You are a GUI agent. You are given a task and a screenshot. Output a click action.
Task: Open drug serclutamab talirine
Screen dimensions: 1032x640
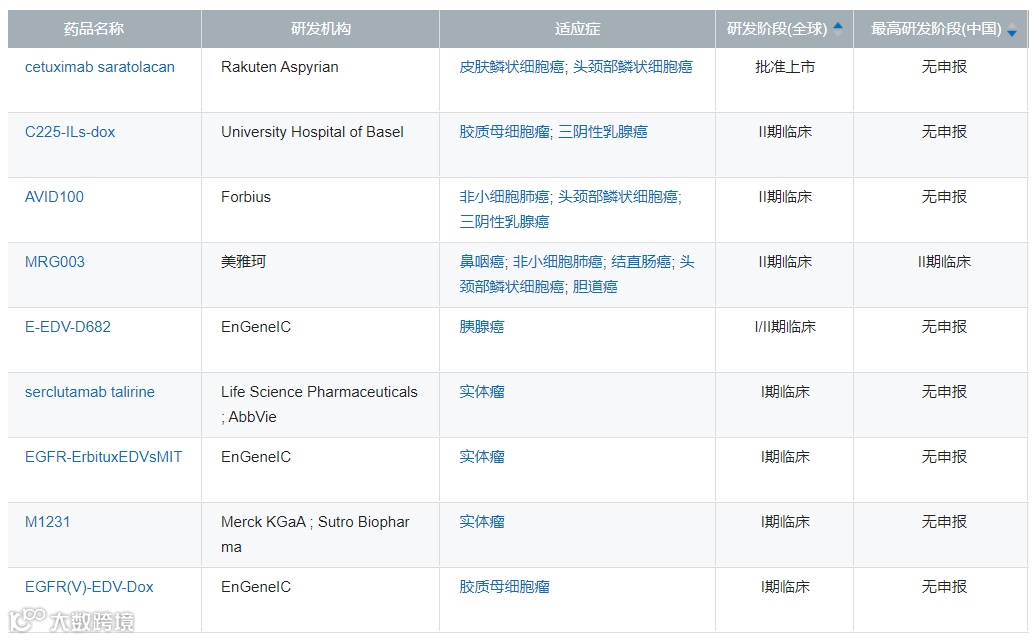coord(90,392)
